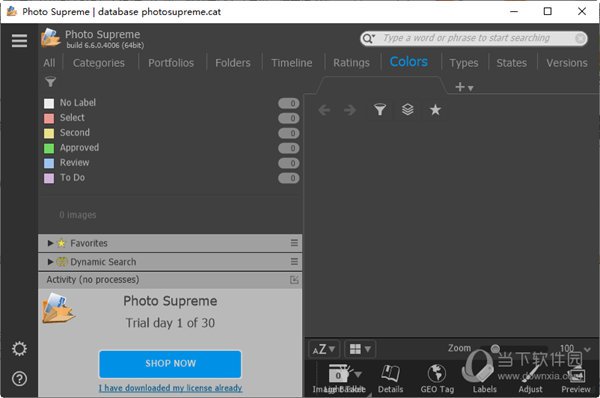600x398 pixels.
Task: Click the SHOP NOW button
Action: pos(170,364)
